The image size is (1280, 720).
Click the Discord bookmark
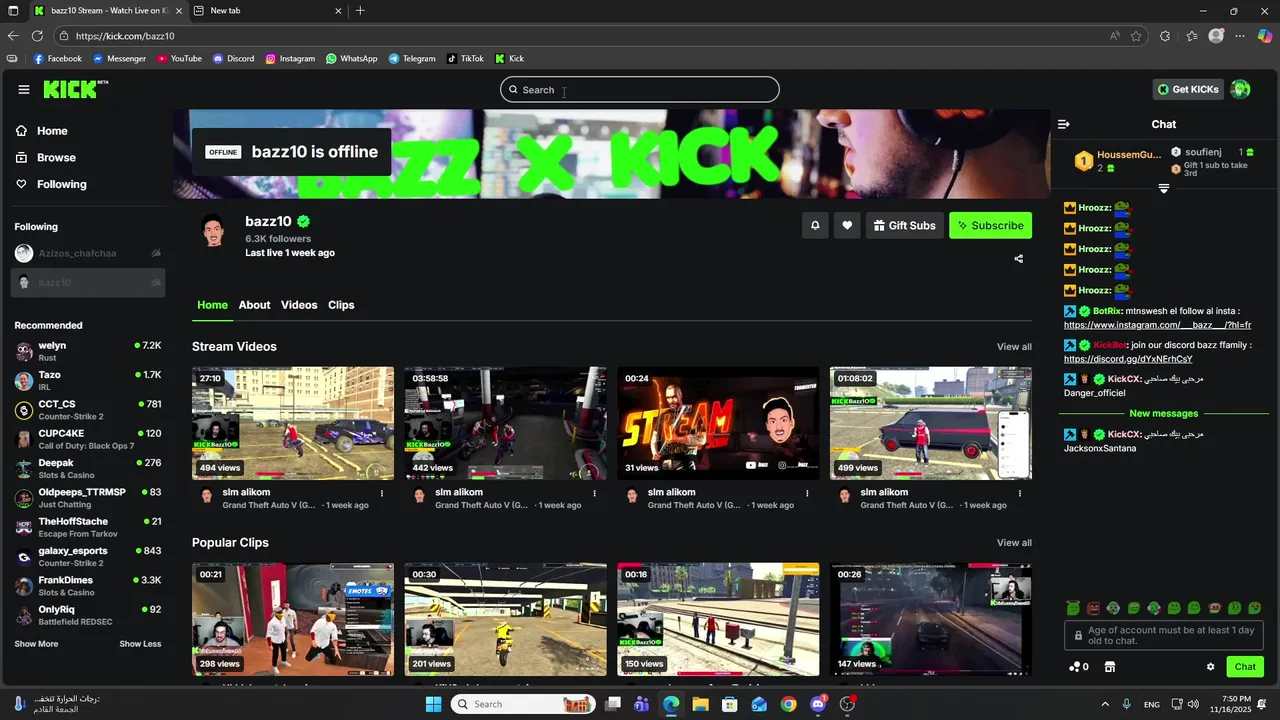(x=233, y=59)
